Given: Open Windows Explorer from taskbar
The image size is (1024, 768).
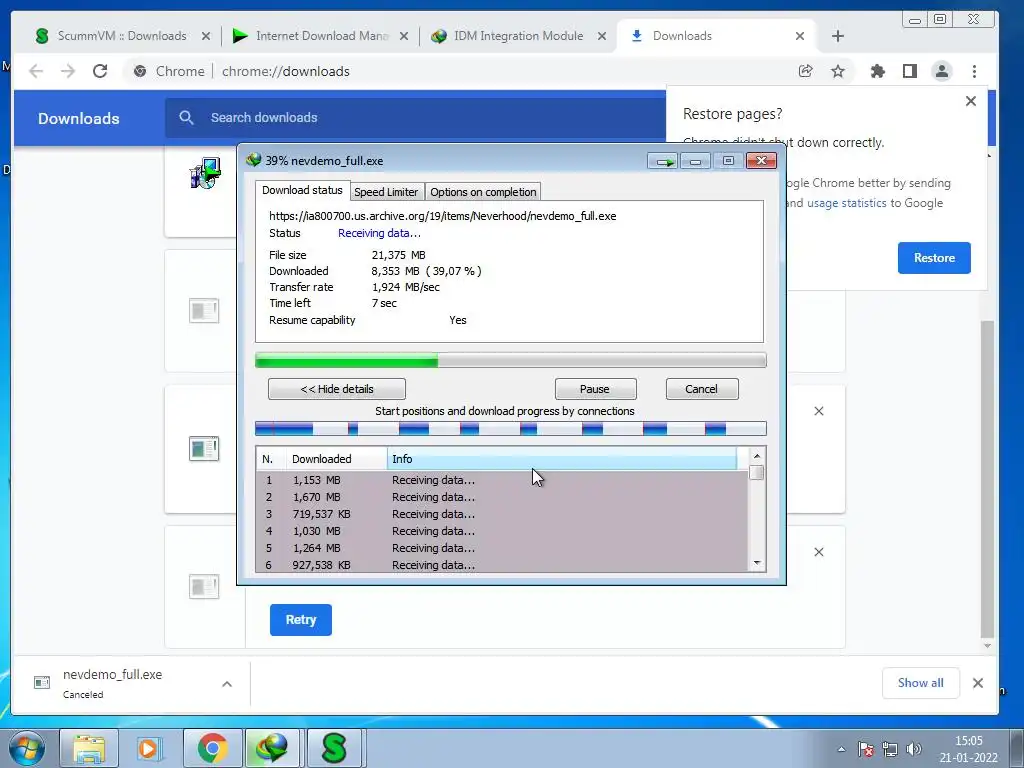Looking at the screenshot, I should [x=89, y=748].
